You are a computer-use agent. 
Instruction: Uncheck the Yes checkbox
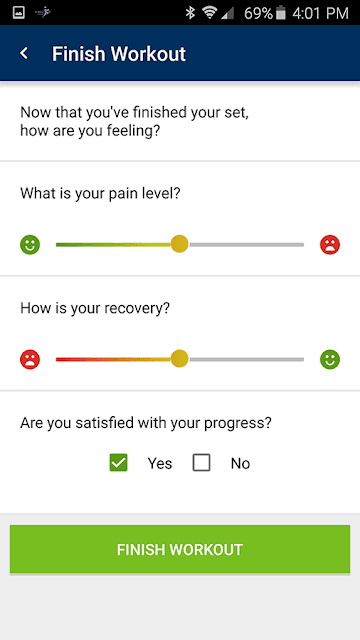click(x=118, y=463)
